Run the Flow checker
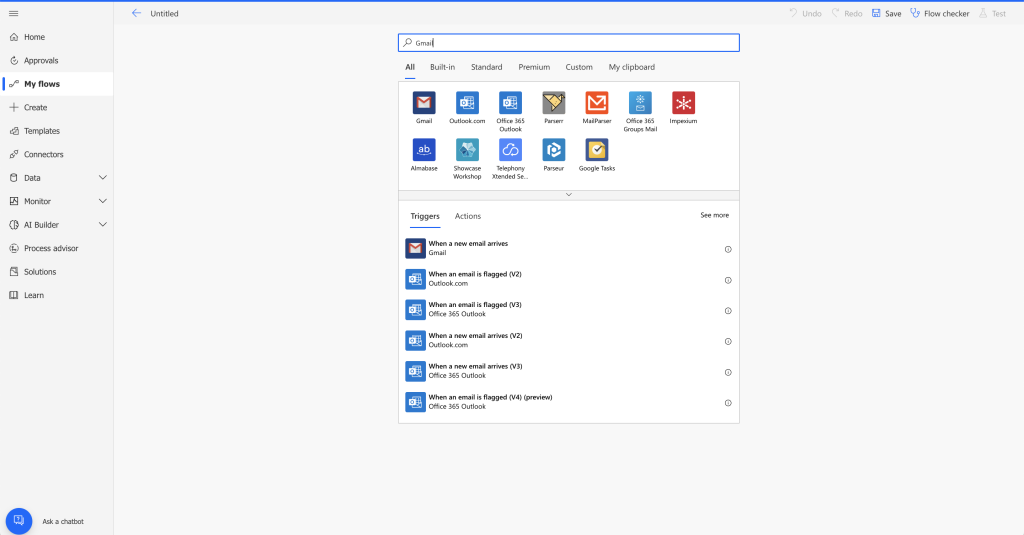This screenshot has width=1024, height=535. click(940, 13)
